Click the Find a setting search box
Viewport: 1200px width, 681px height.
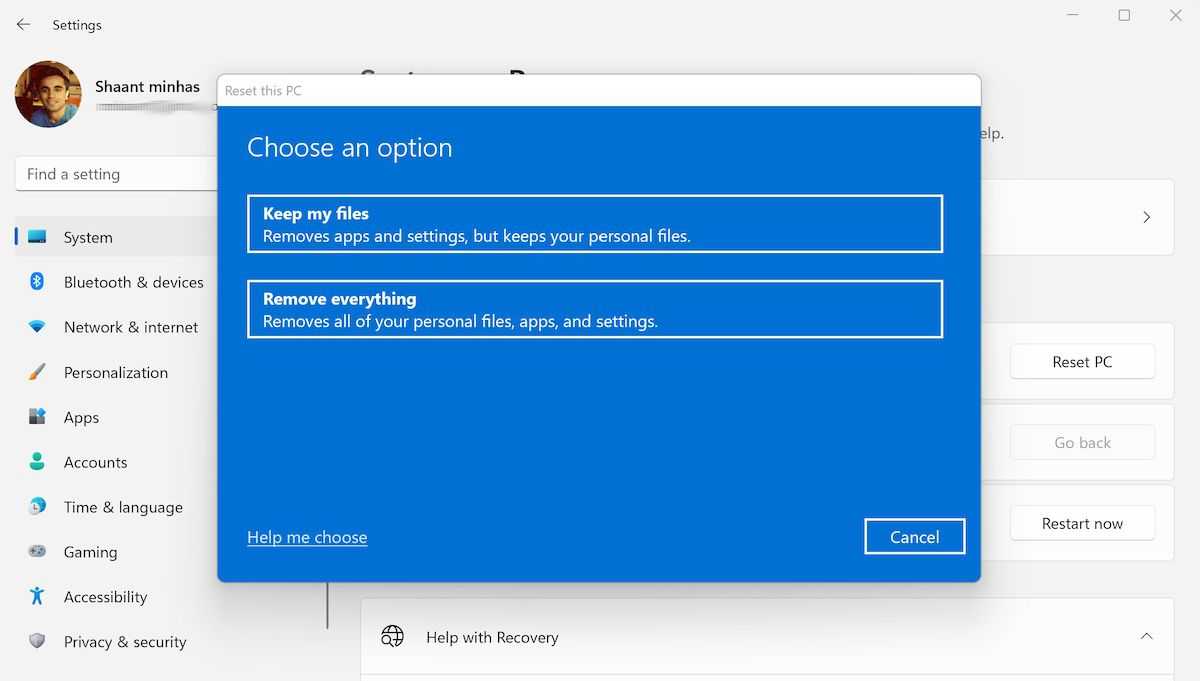[115, 174]
